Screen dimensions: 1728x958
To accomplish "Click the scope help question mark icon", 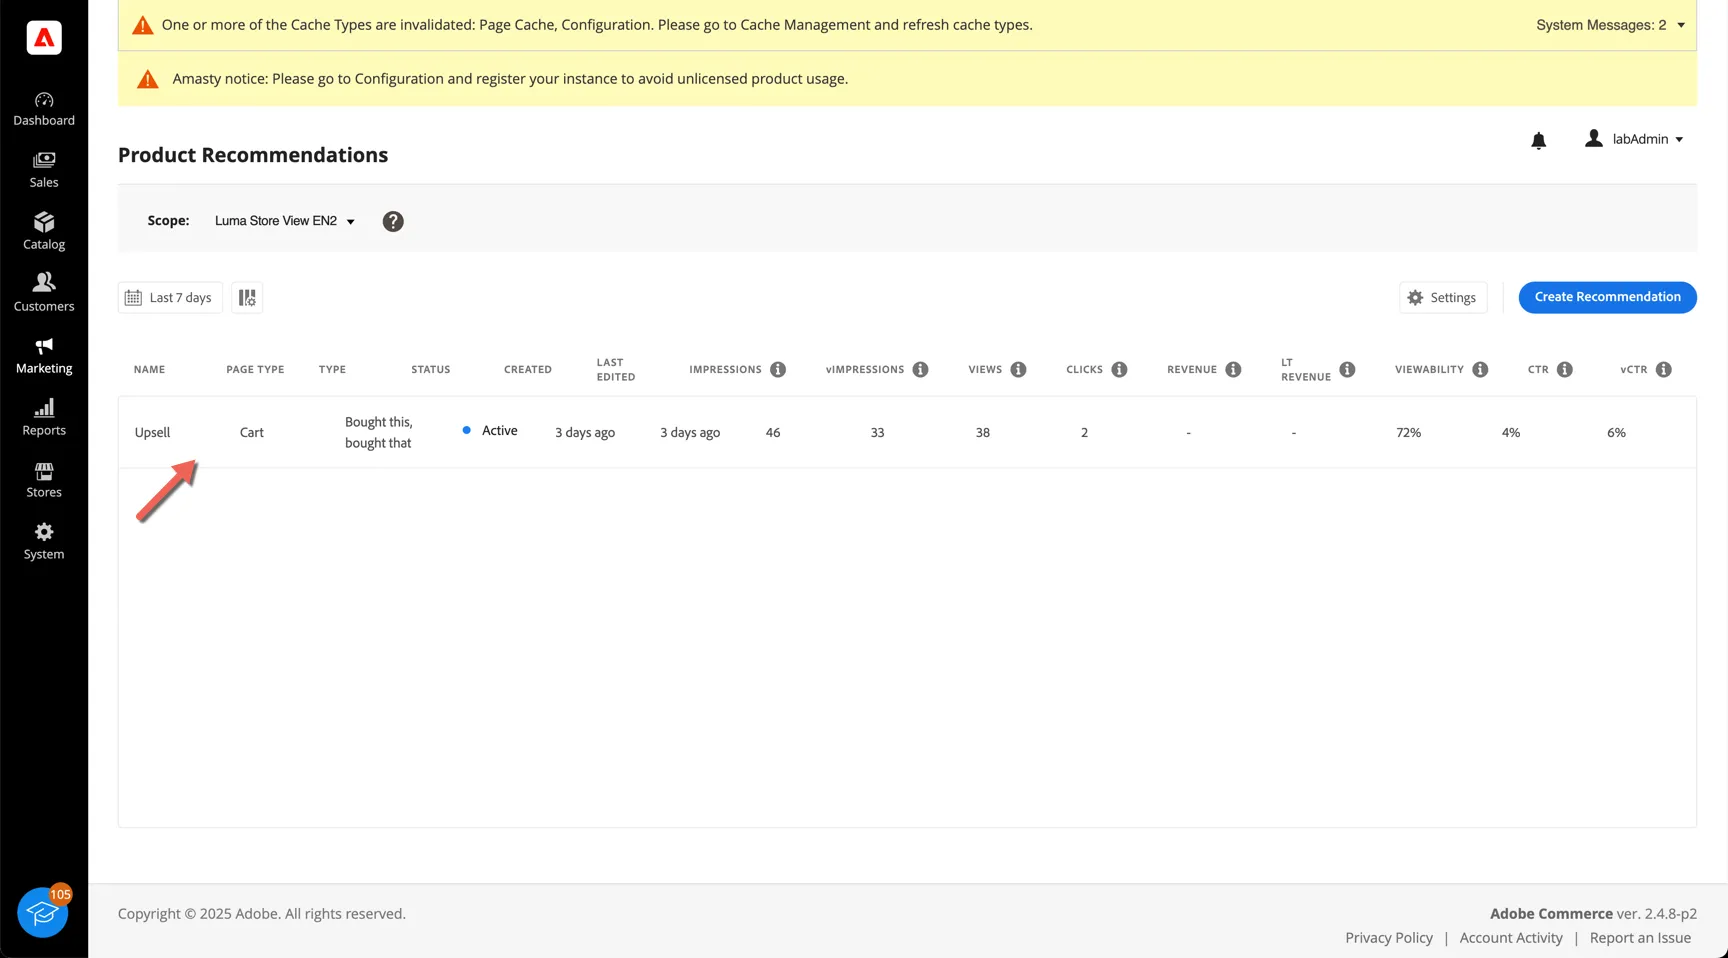I will pos(393,221).
